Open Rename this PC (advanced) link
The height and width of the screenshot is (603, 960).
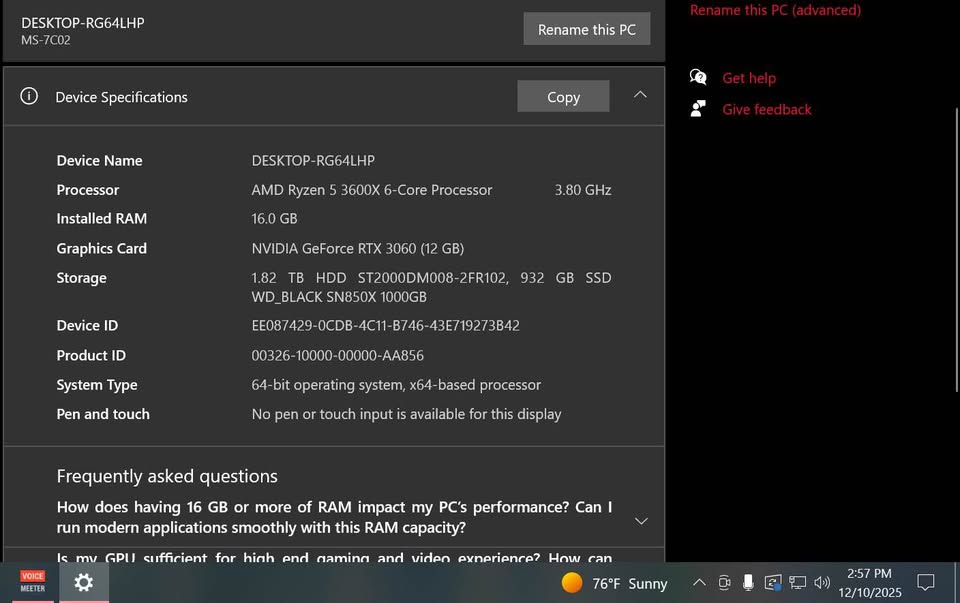(775, 10)
